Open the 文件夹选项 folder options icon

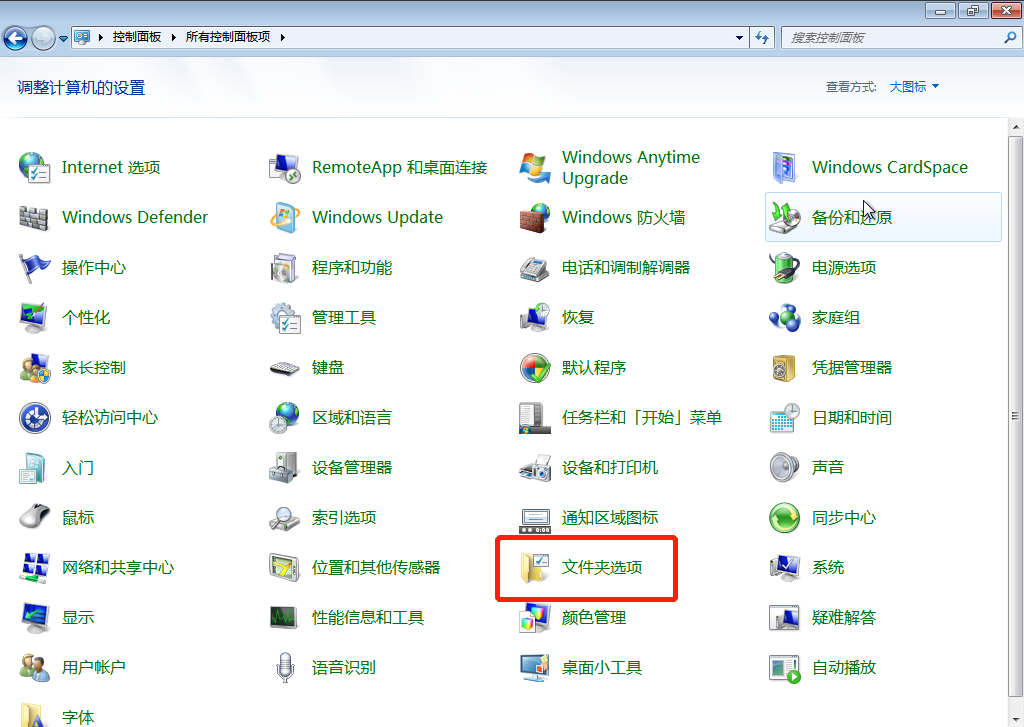[x=535, y=568]
